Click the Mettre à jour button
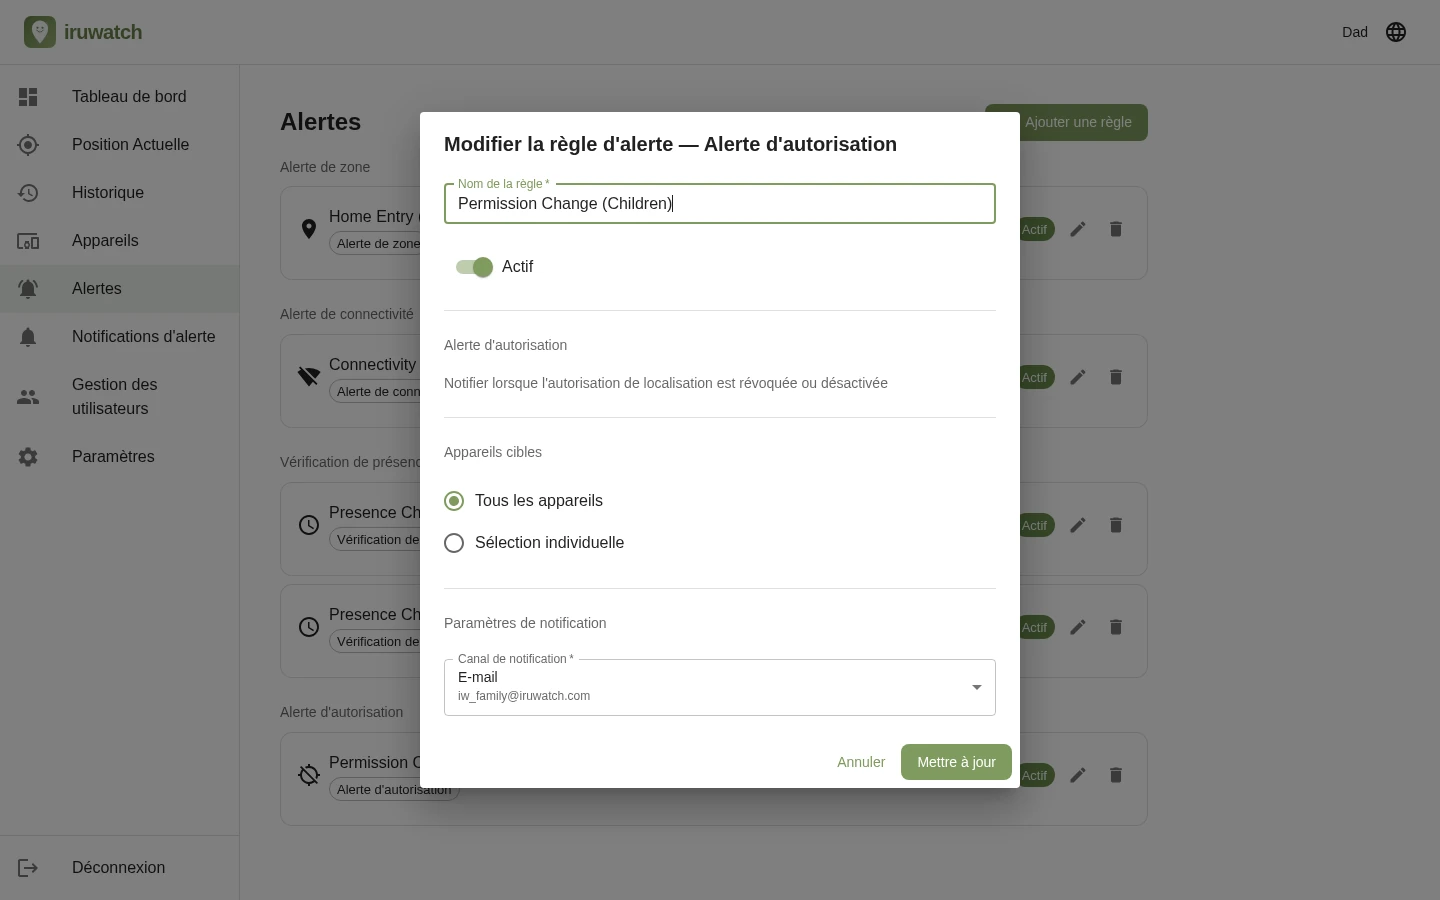Screen dimensions: 1440x900 (x=956, y=762)
